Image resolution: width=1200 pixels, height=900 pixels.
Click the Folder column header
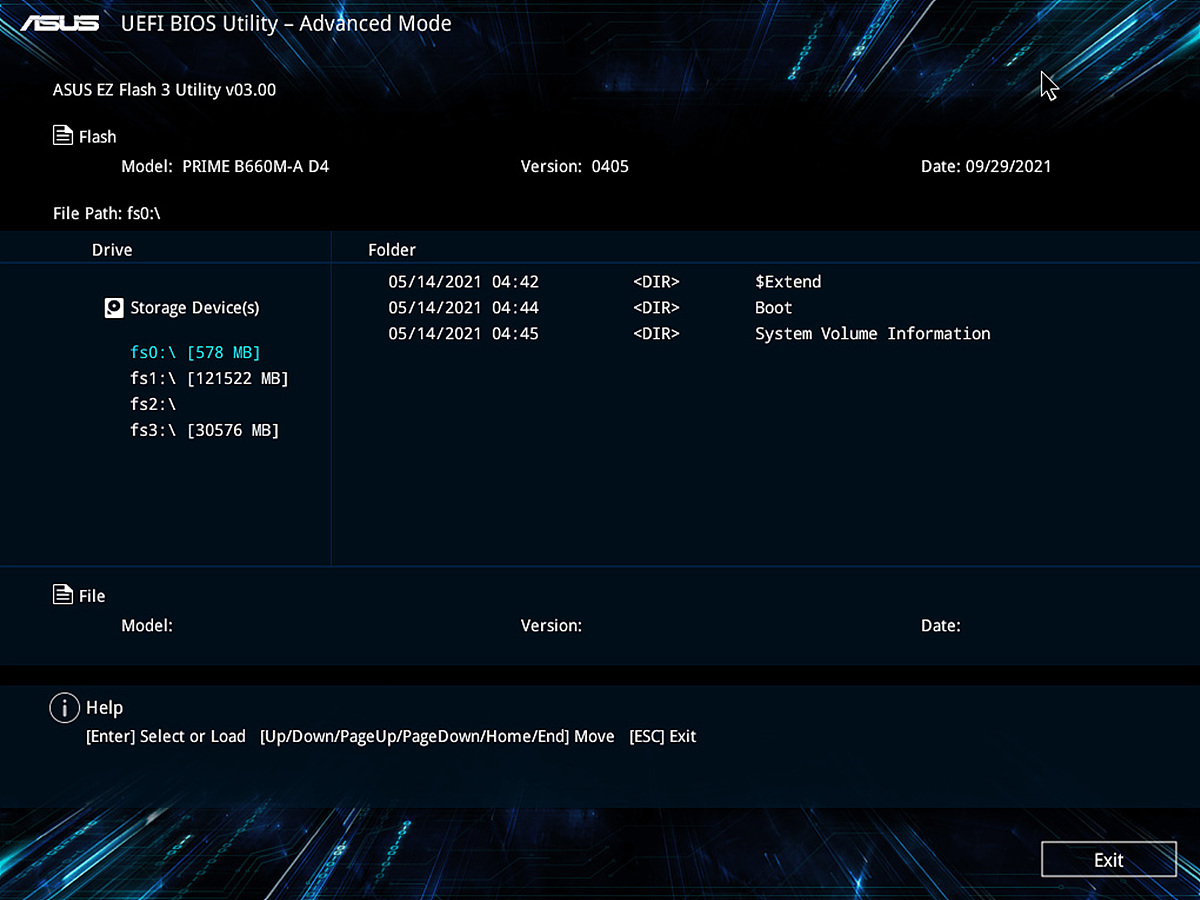click(x=392, y=250)
